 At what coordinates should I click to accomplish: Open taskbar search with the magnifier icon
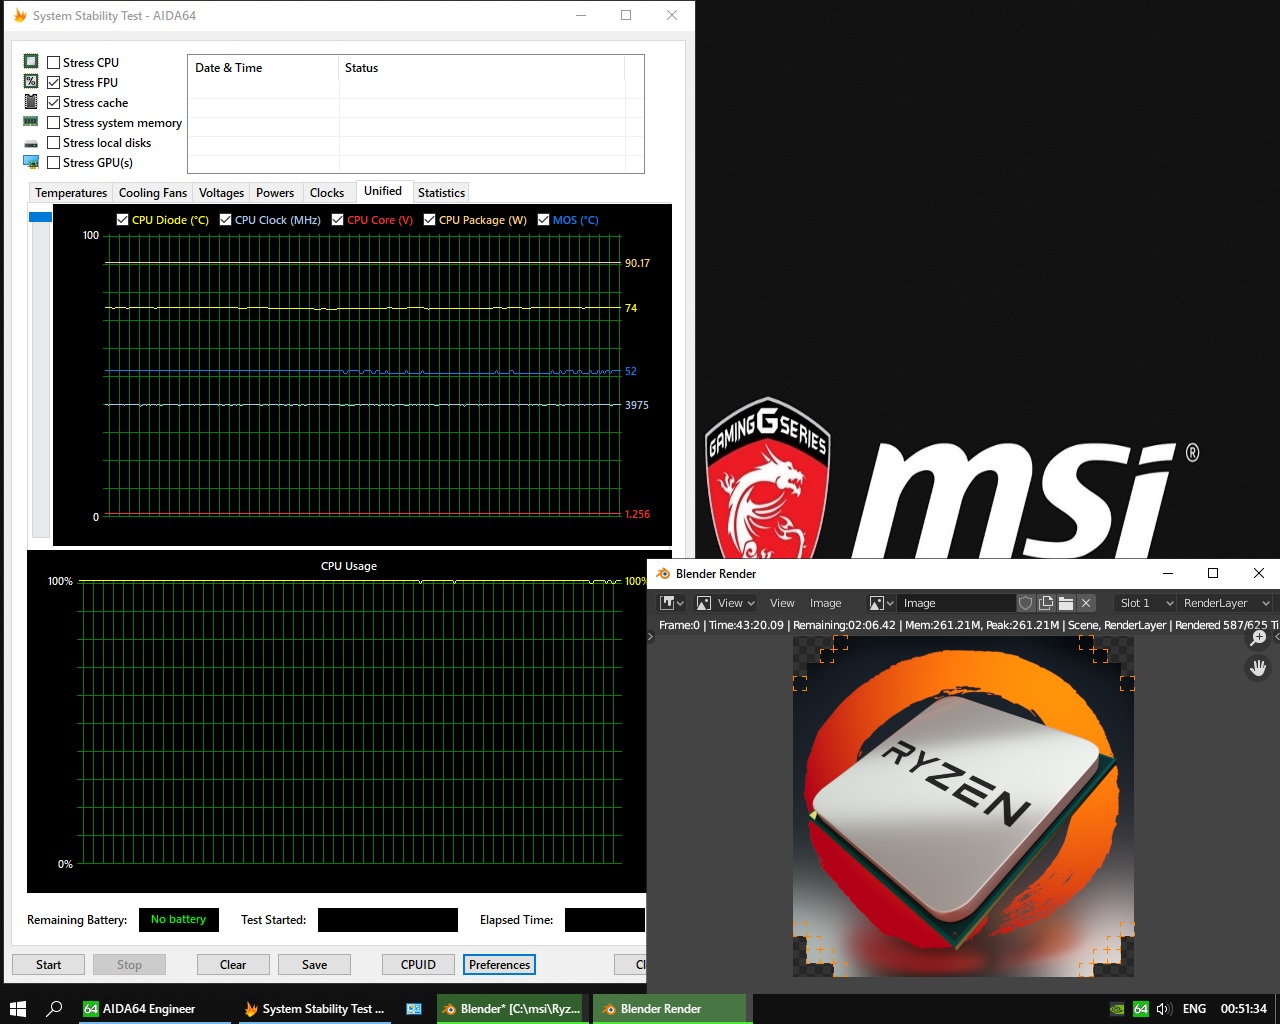click(x=55, y=1009)
